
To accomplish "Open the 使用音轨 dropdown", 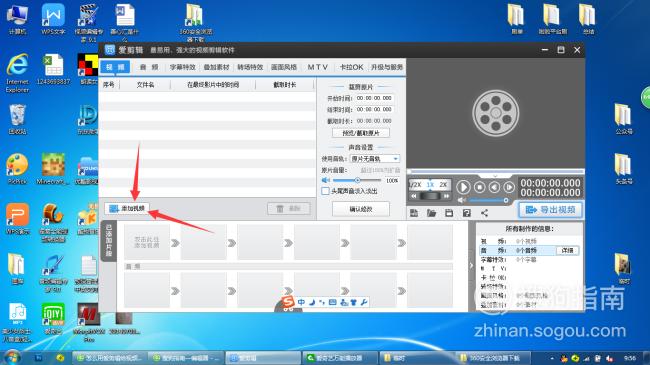I will point(375,159).
